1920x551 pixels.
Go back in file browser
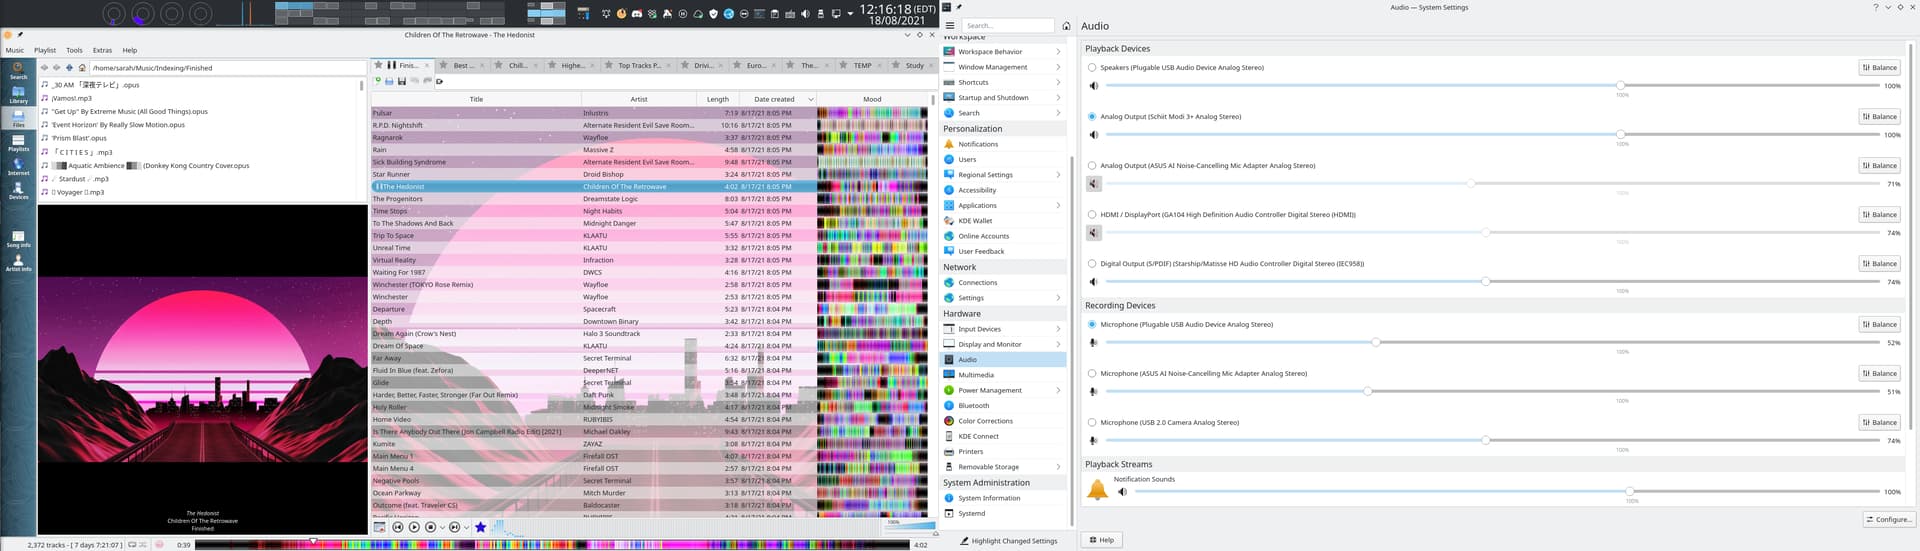point(44,68)
